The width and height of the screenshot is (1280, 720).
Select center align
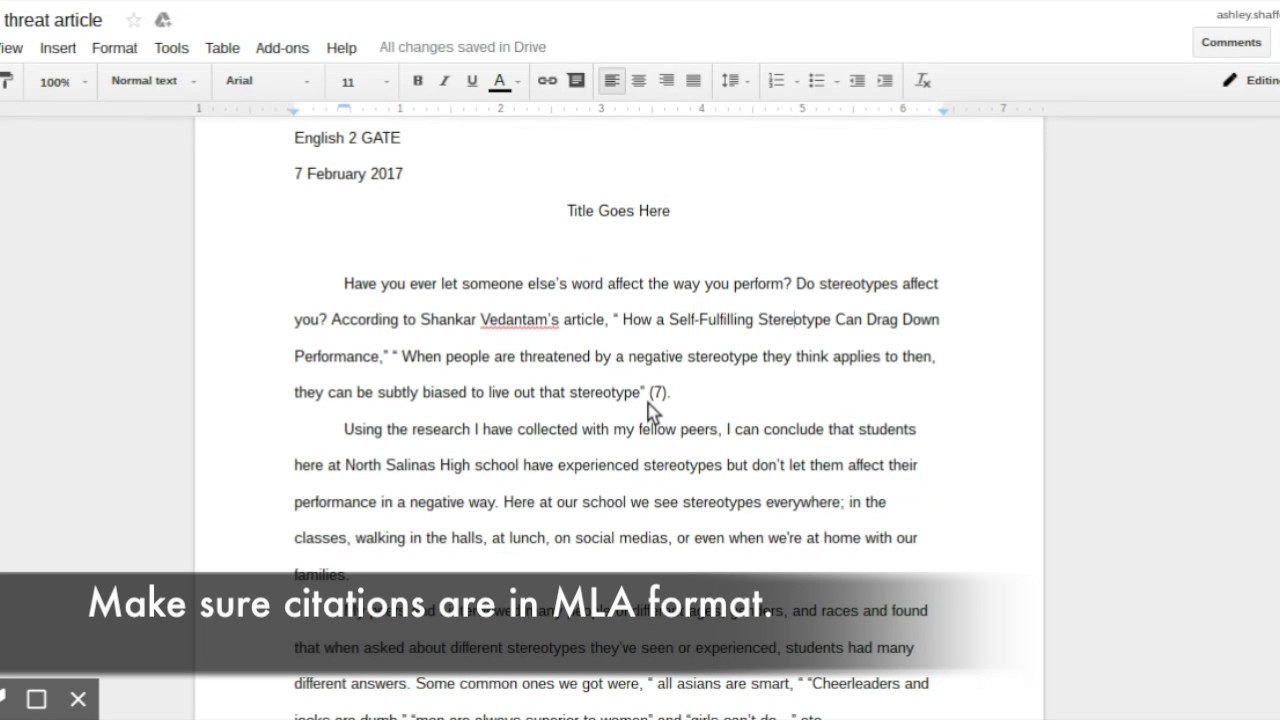tap(639, 81)
